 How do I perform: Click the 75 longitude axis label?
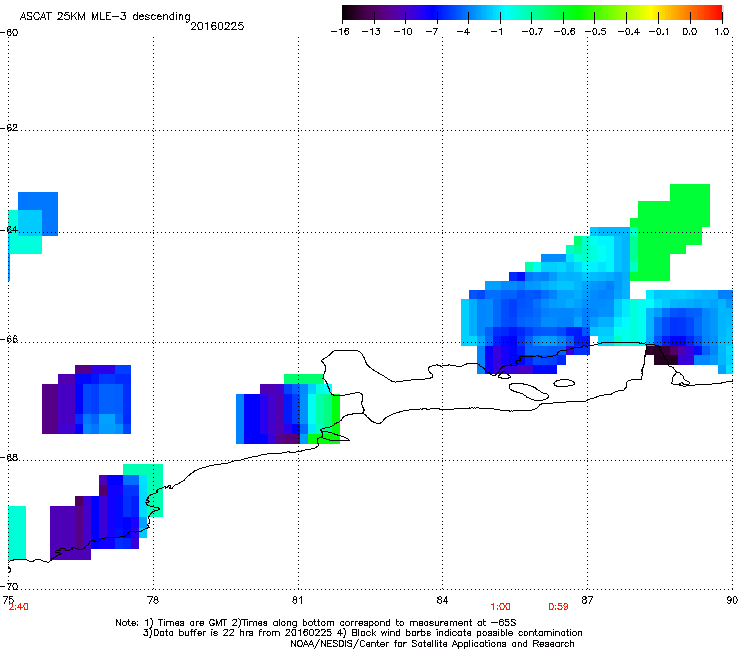(x=8, y=600)
